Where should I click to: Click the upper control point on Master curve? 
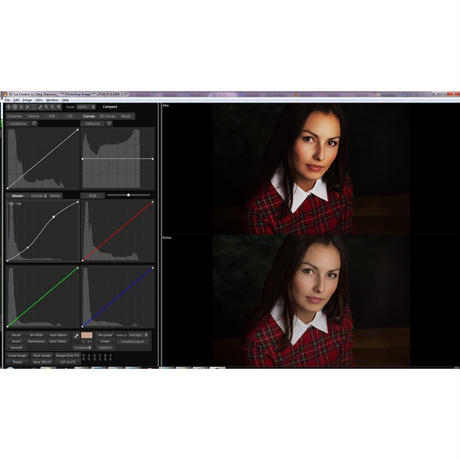[x=54, y=217]
